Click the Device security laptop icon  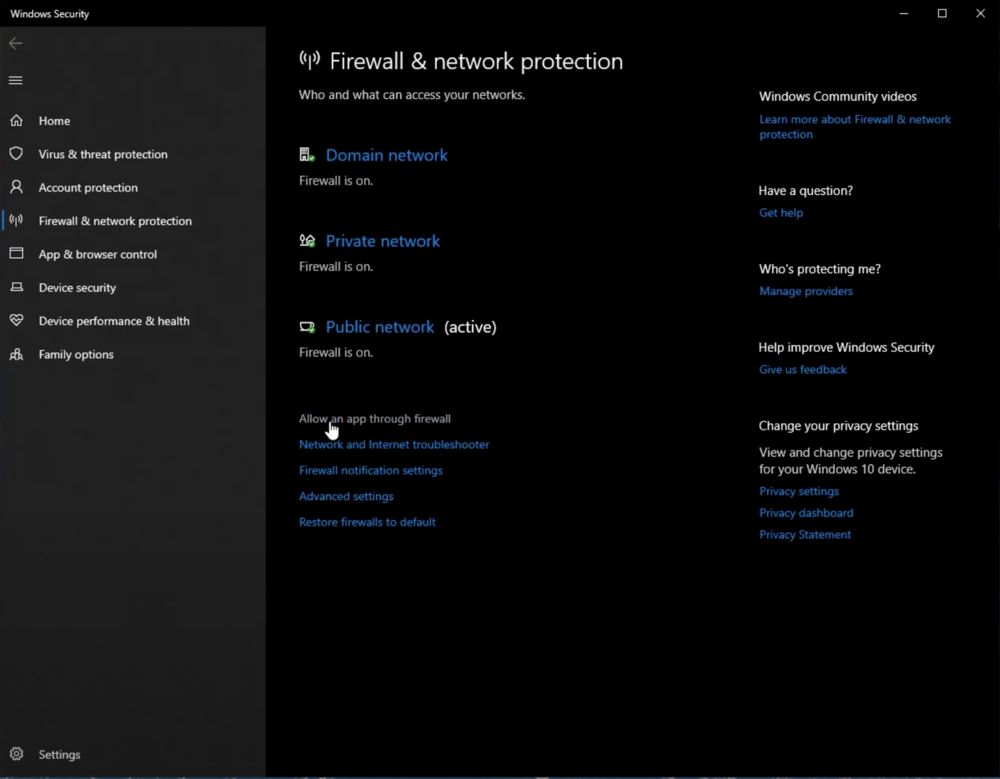(16, 288)
